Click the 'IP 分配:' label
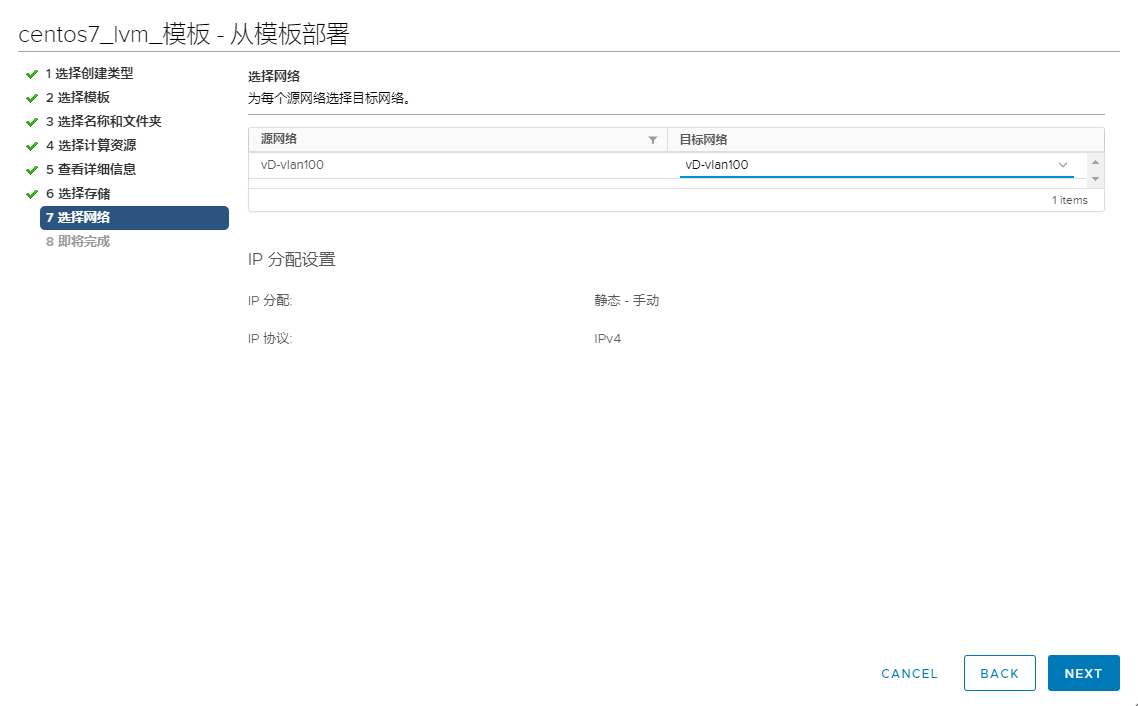1138x706 pixels. tap(270, 300)
